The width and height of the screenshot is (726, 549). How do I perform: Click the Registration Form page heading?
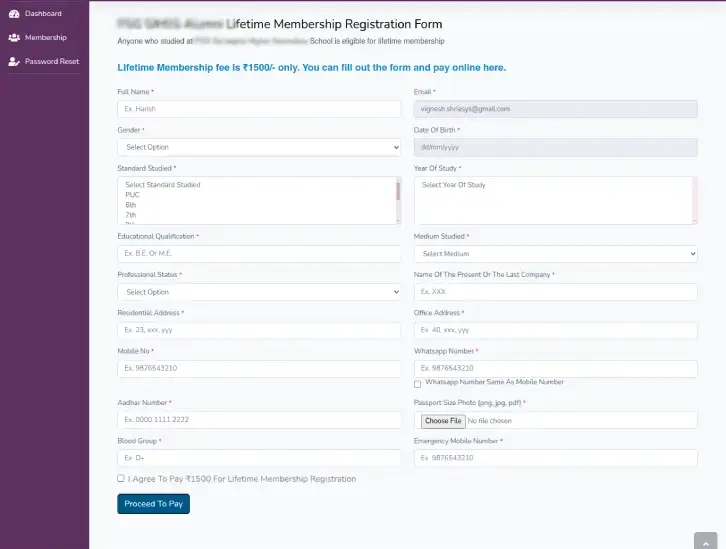280,24
